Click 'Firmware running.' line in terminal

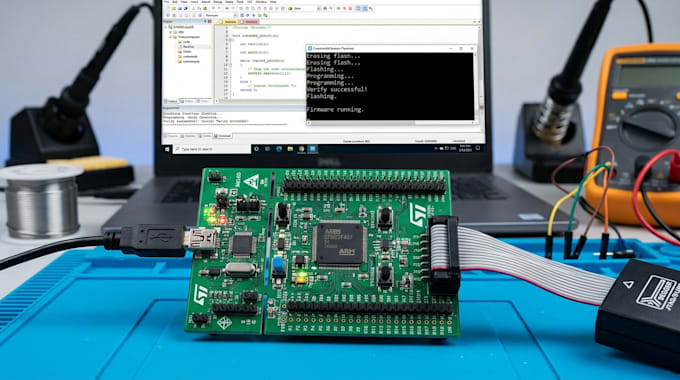point(335,109)
